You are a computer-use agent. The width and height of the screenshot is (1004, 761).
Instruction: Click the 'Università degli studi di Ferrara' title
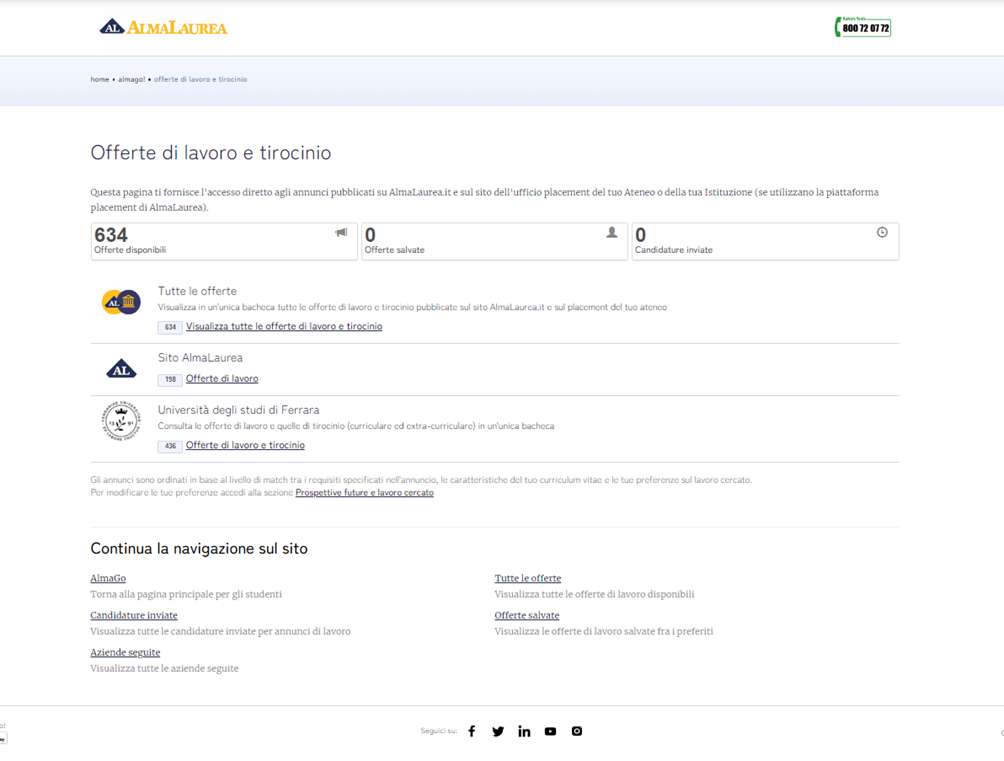239,410
